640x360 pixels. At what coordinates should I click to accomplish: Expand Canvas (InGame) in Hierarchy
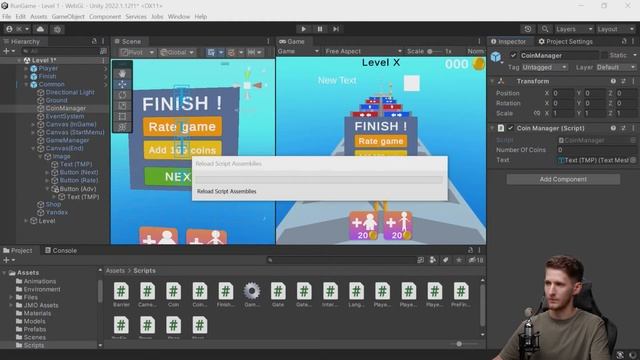point(33,124)
